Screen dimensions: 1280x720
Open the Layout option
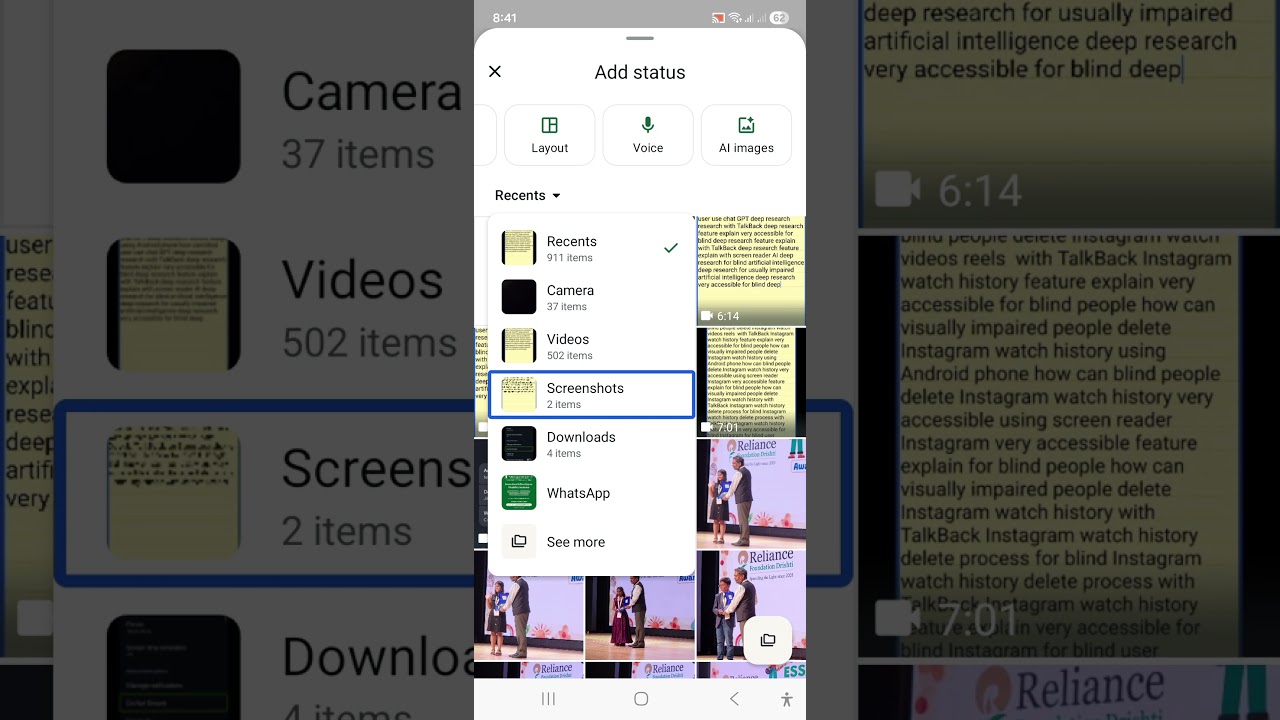click(549, 135)
